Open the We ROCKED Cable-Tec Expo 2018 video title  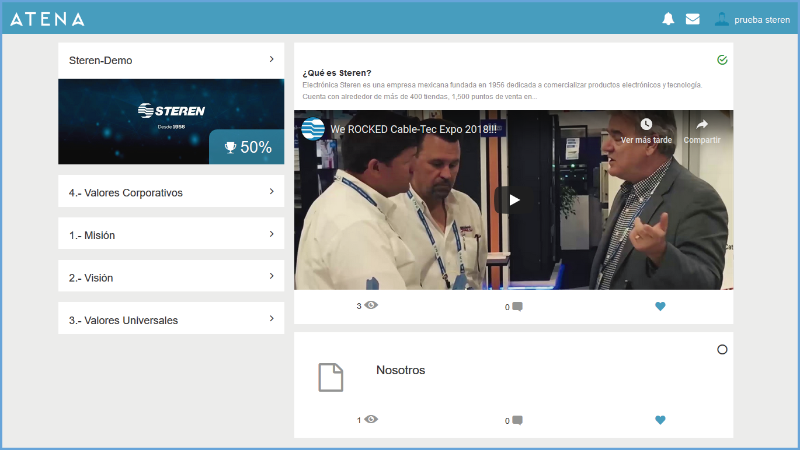coord(413,129)
